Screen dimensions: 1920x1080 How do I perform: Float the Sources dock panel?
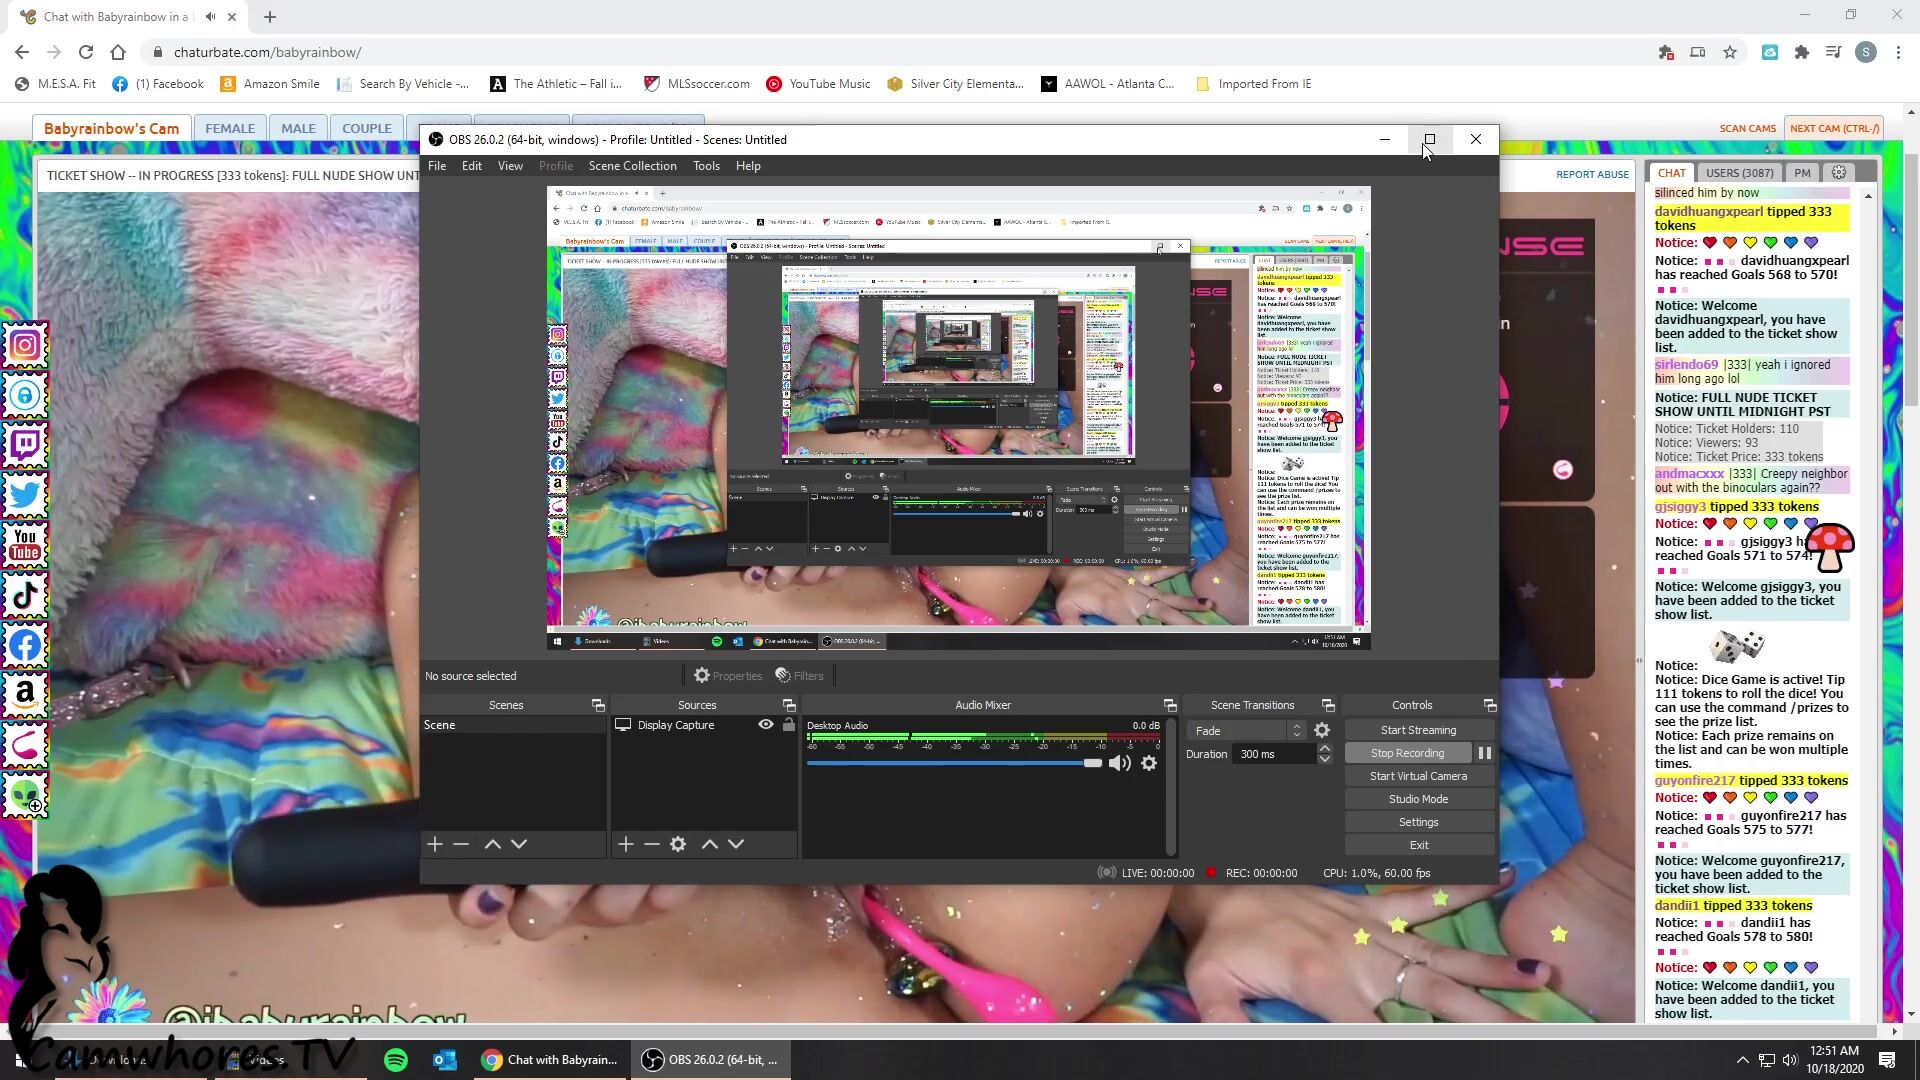tap(789, 705)
